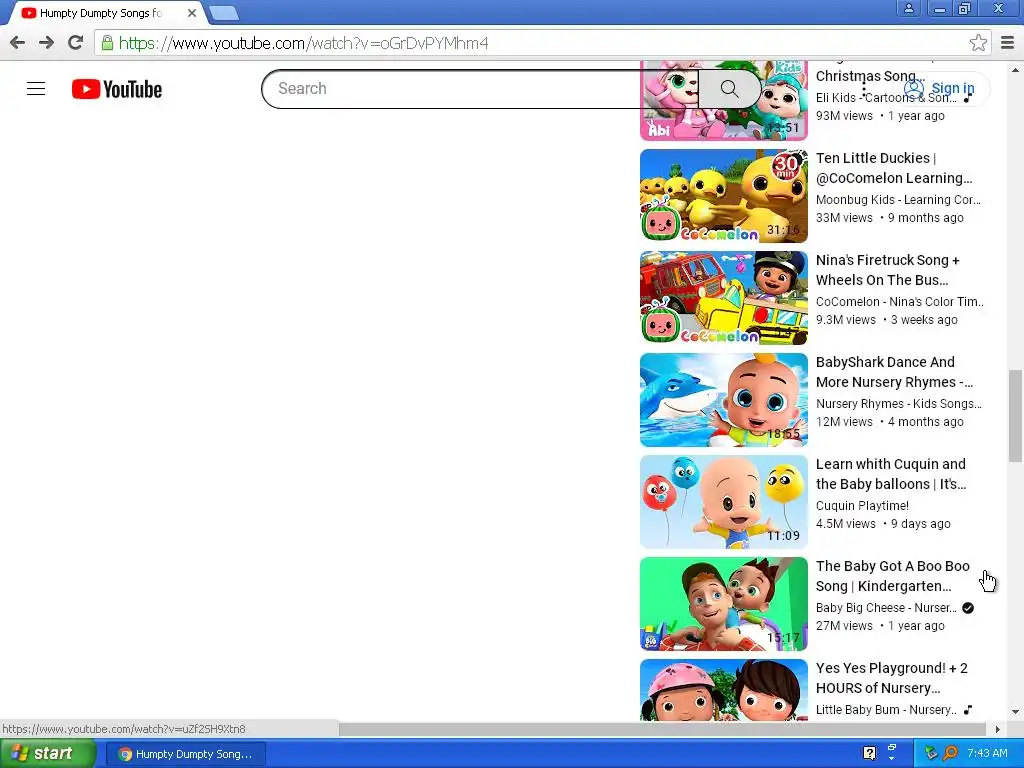Click the taskbar clock 7:43 AM
This screenshot has width=1024, height=768.
click(x=987, y=753)
